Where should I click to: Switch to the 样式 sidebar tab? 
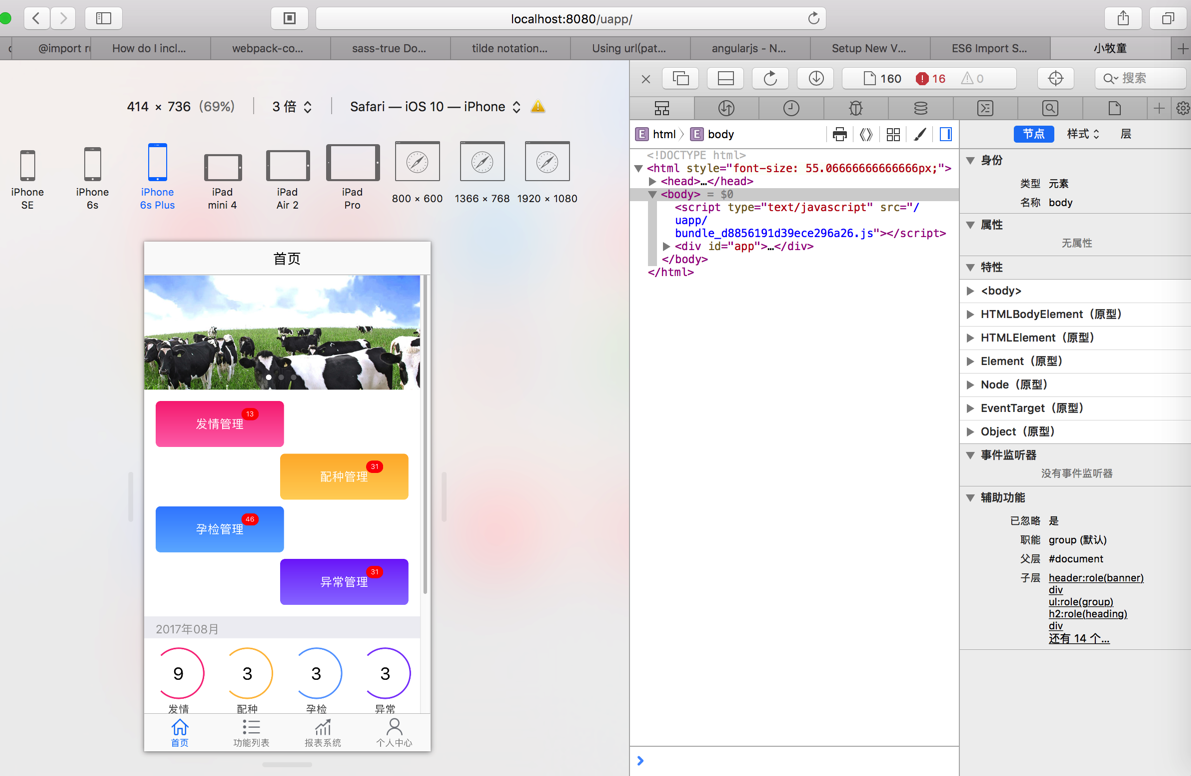point(1083,134)
